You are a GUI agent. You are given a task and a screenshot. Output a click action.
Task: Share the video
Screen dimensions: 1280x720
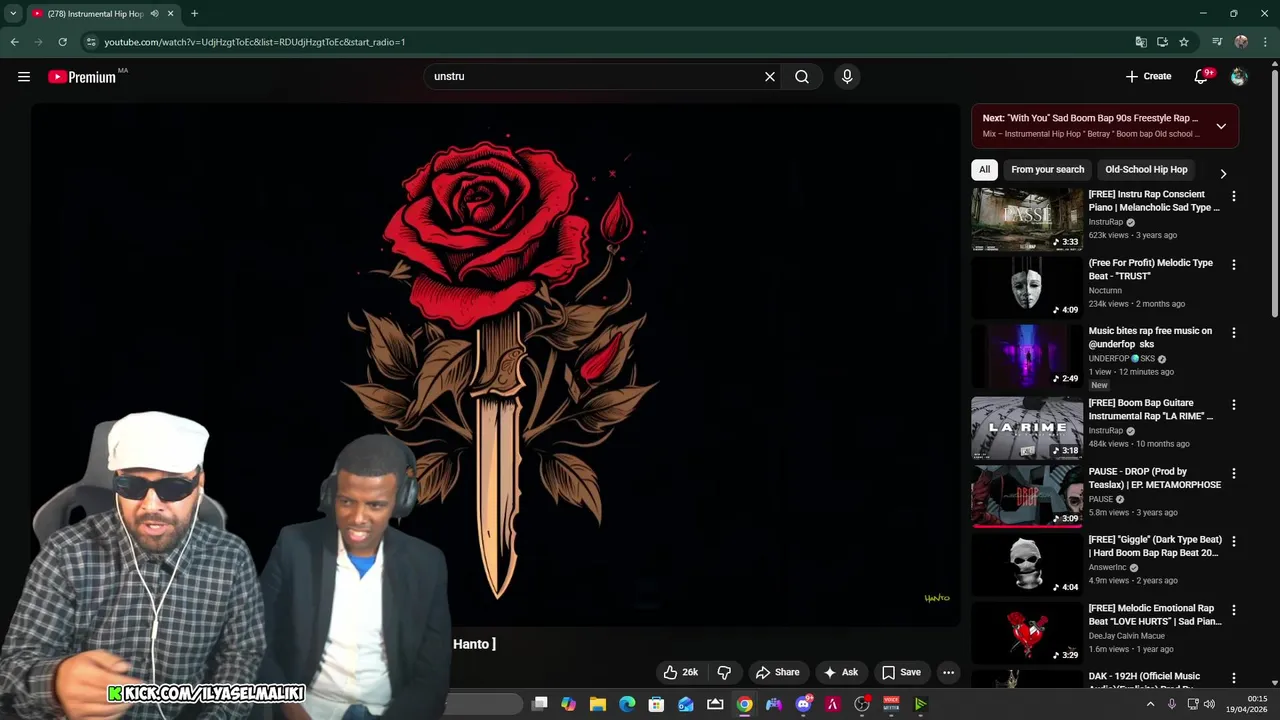pyautogui.click(x=777, y=672)
